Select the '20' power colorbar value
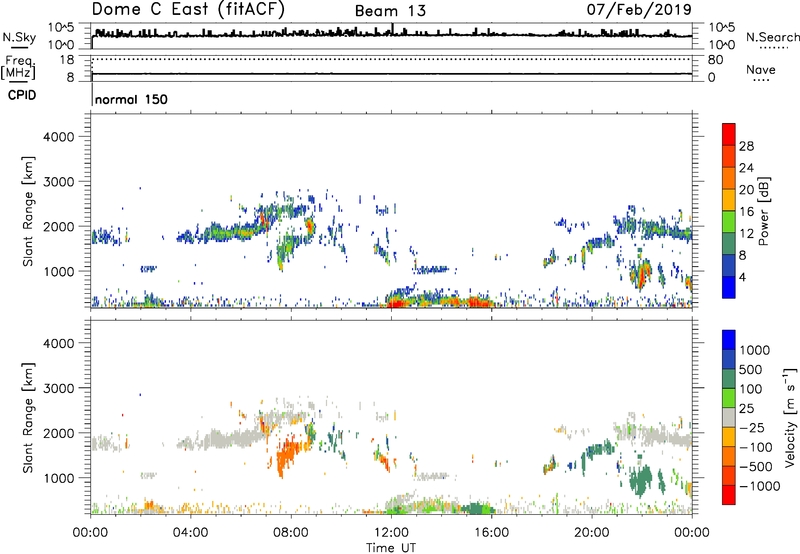Image resolution: width=800 pixels, height=554 pixels. (746, 190)
